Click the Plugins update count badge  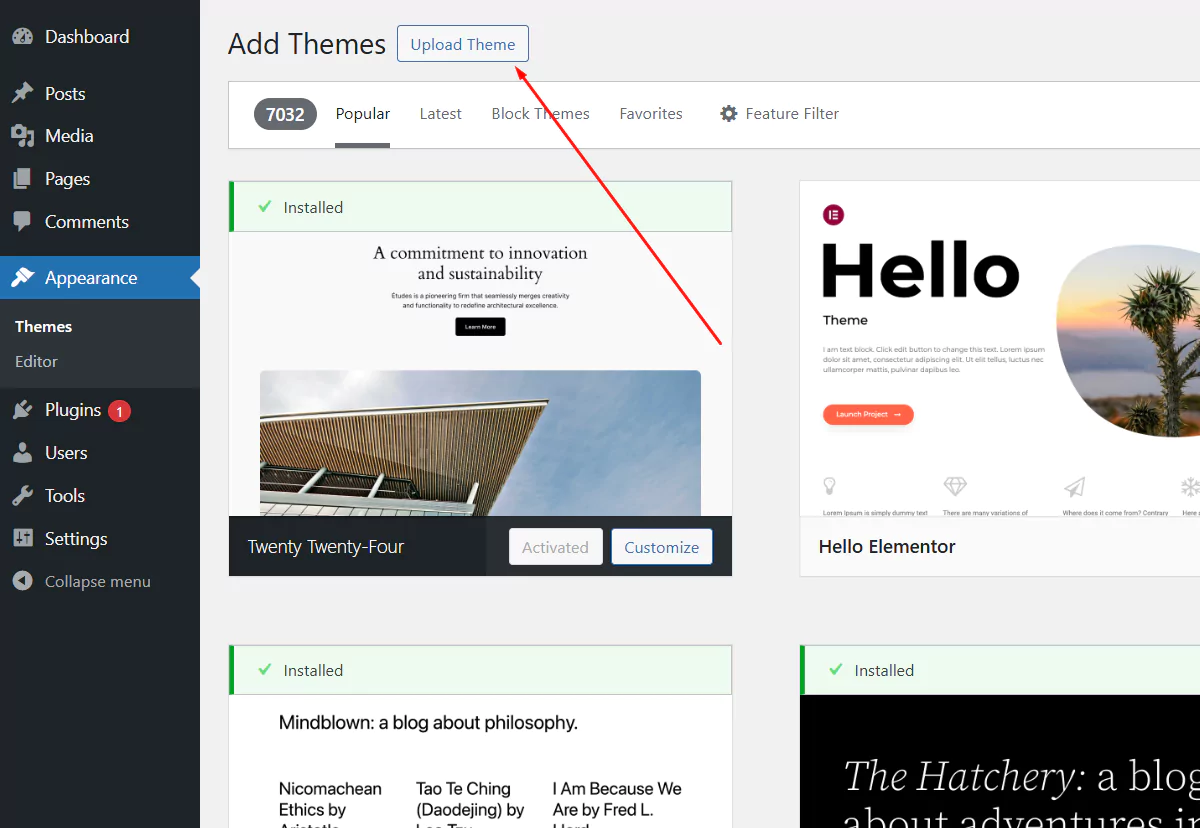pos(119,411)
